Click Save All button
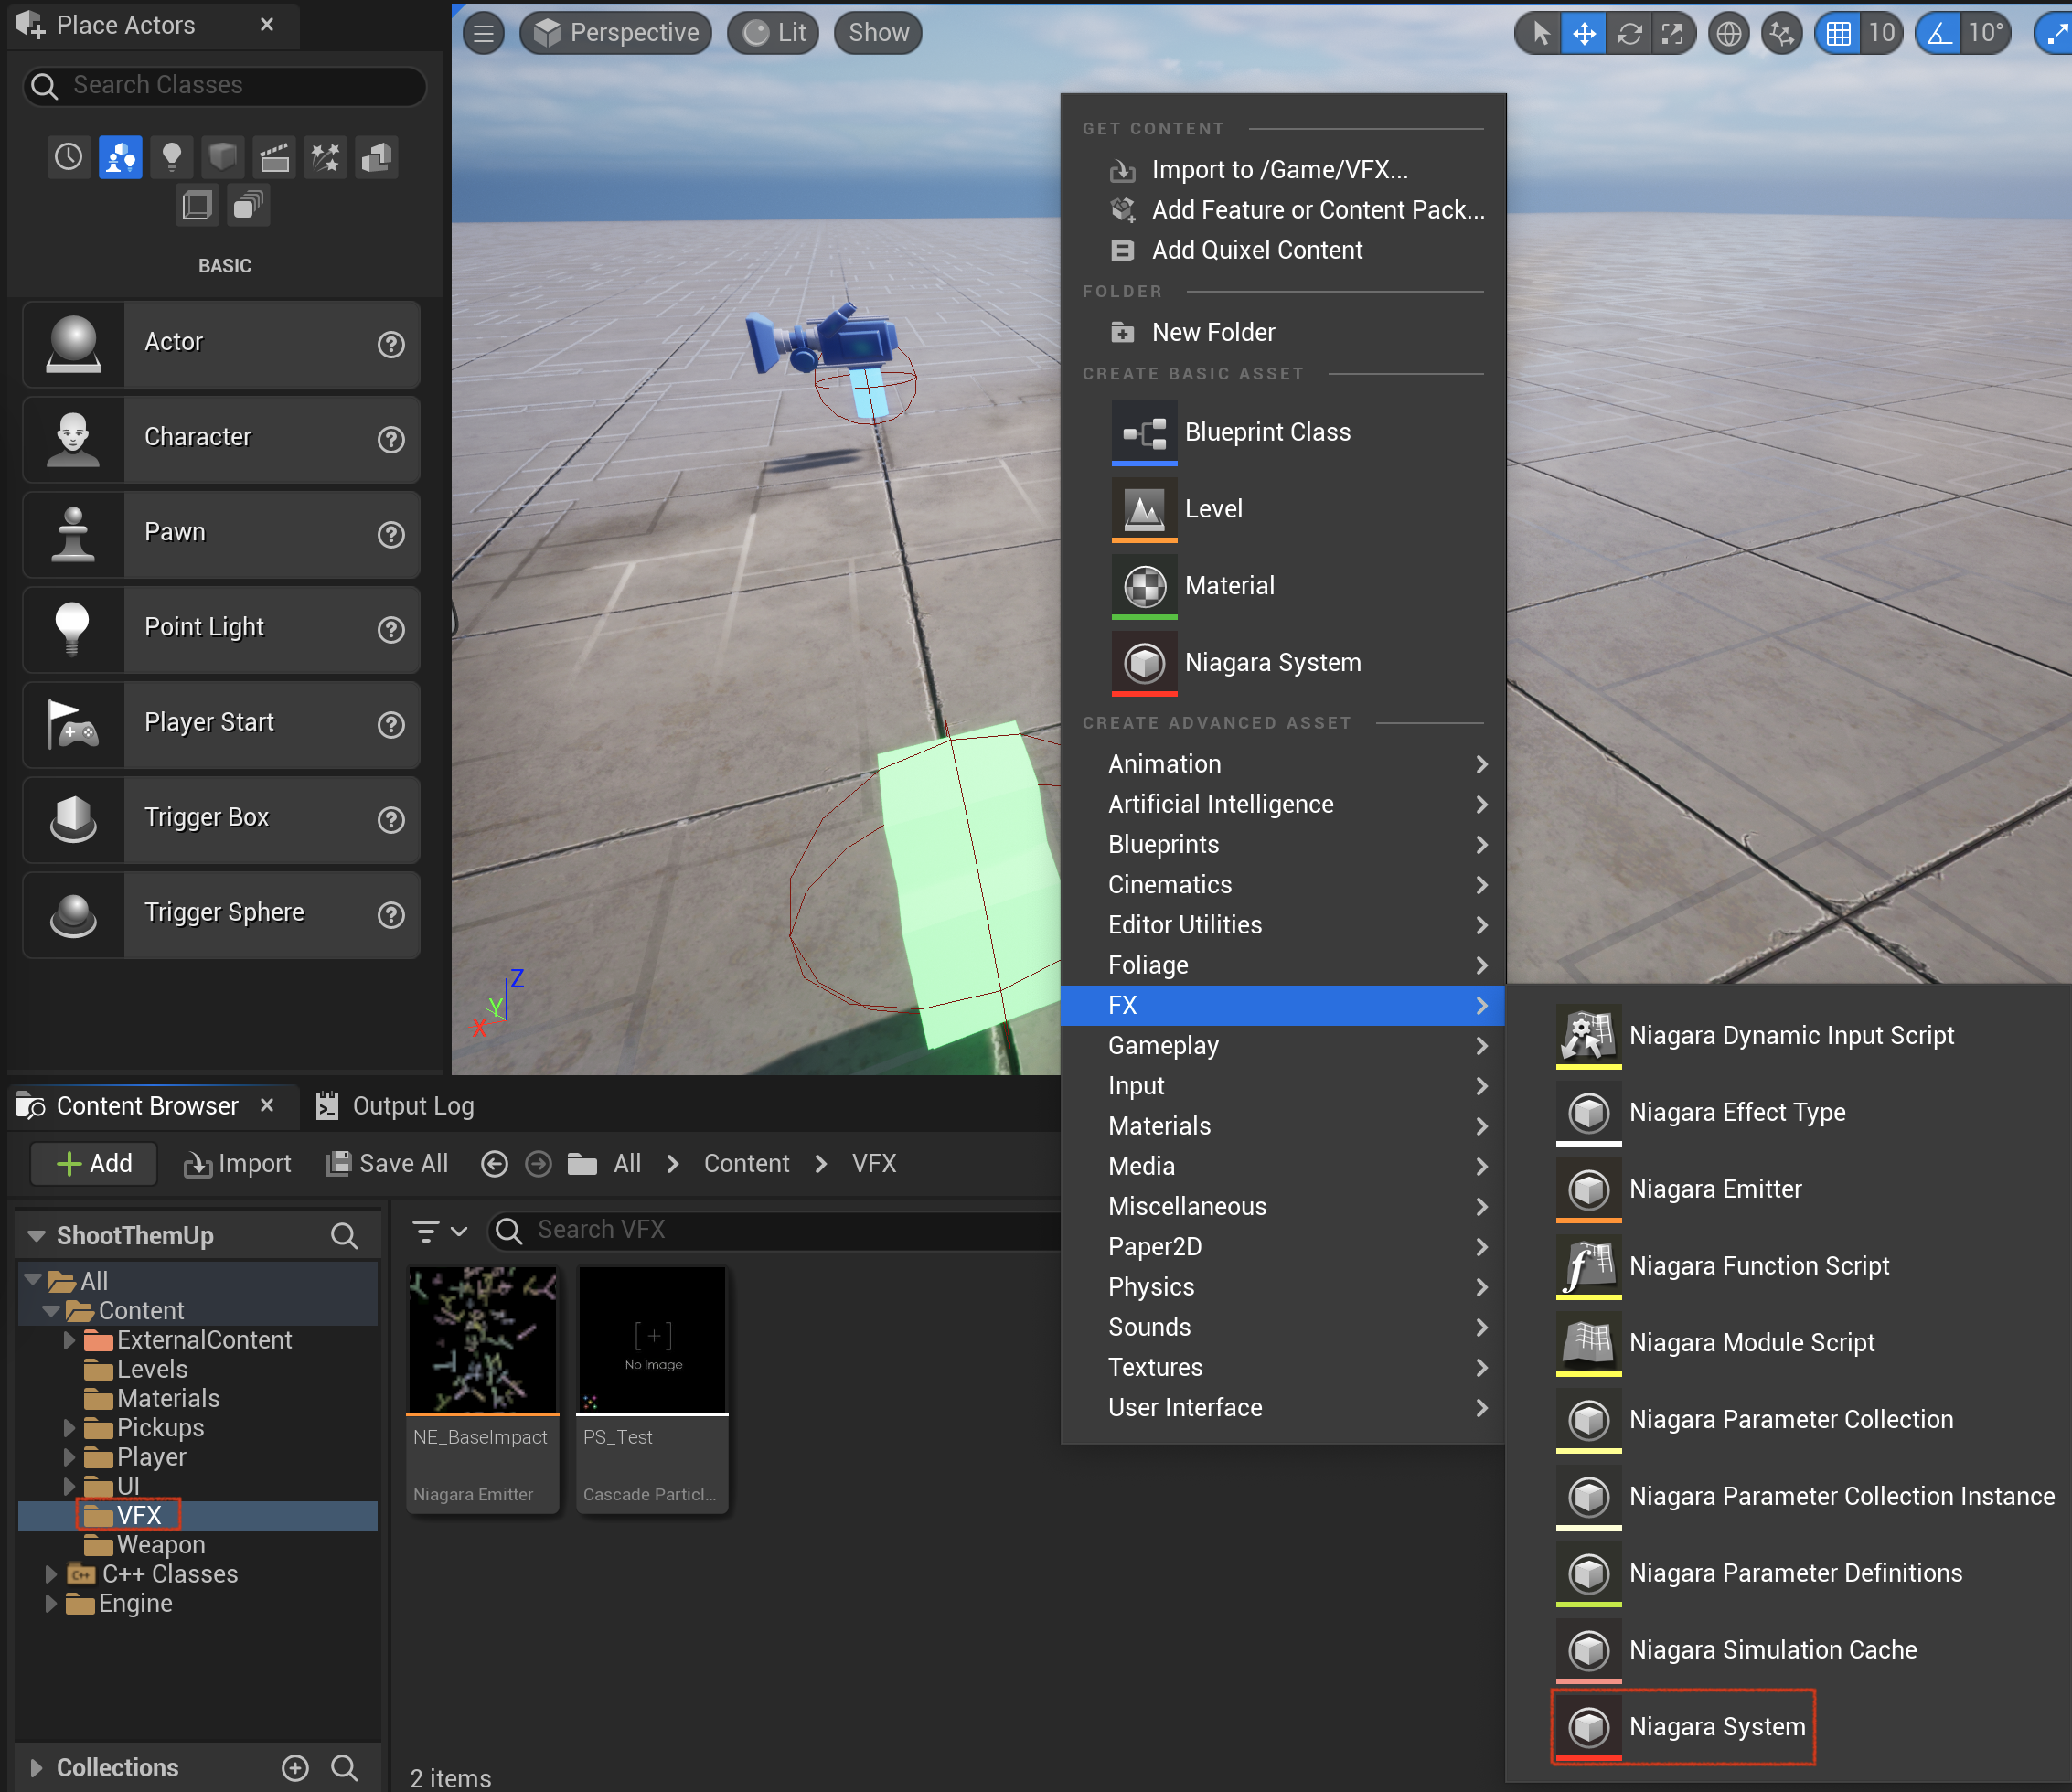This screenshot has width=2072, height=1792. coord(388,1164)
